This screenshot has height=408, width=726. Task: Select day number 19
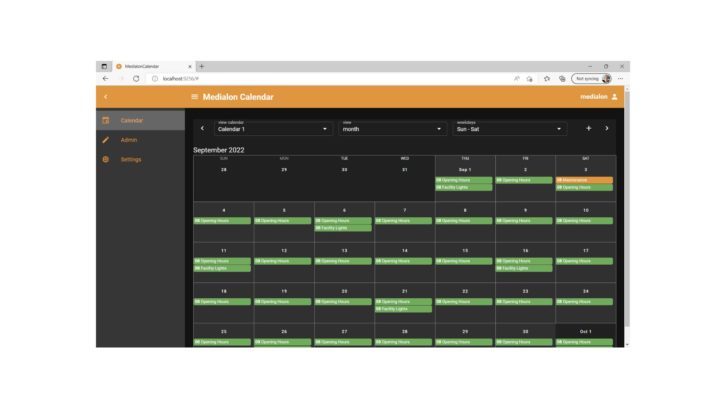[284, 291]
